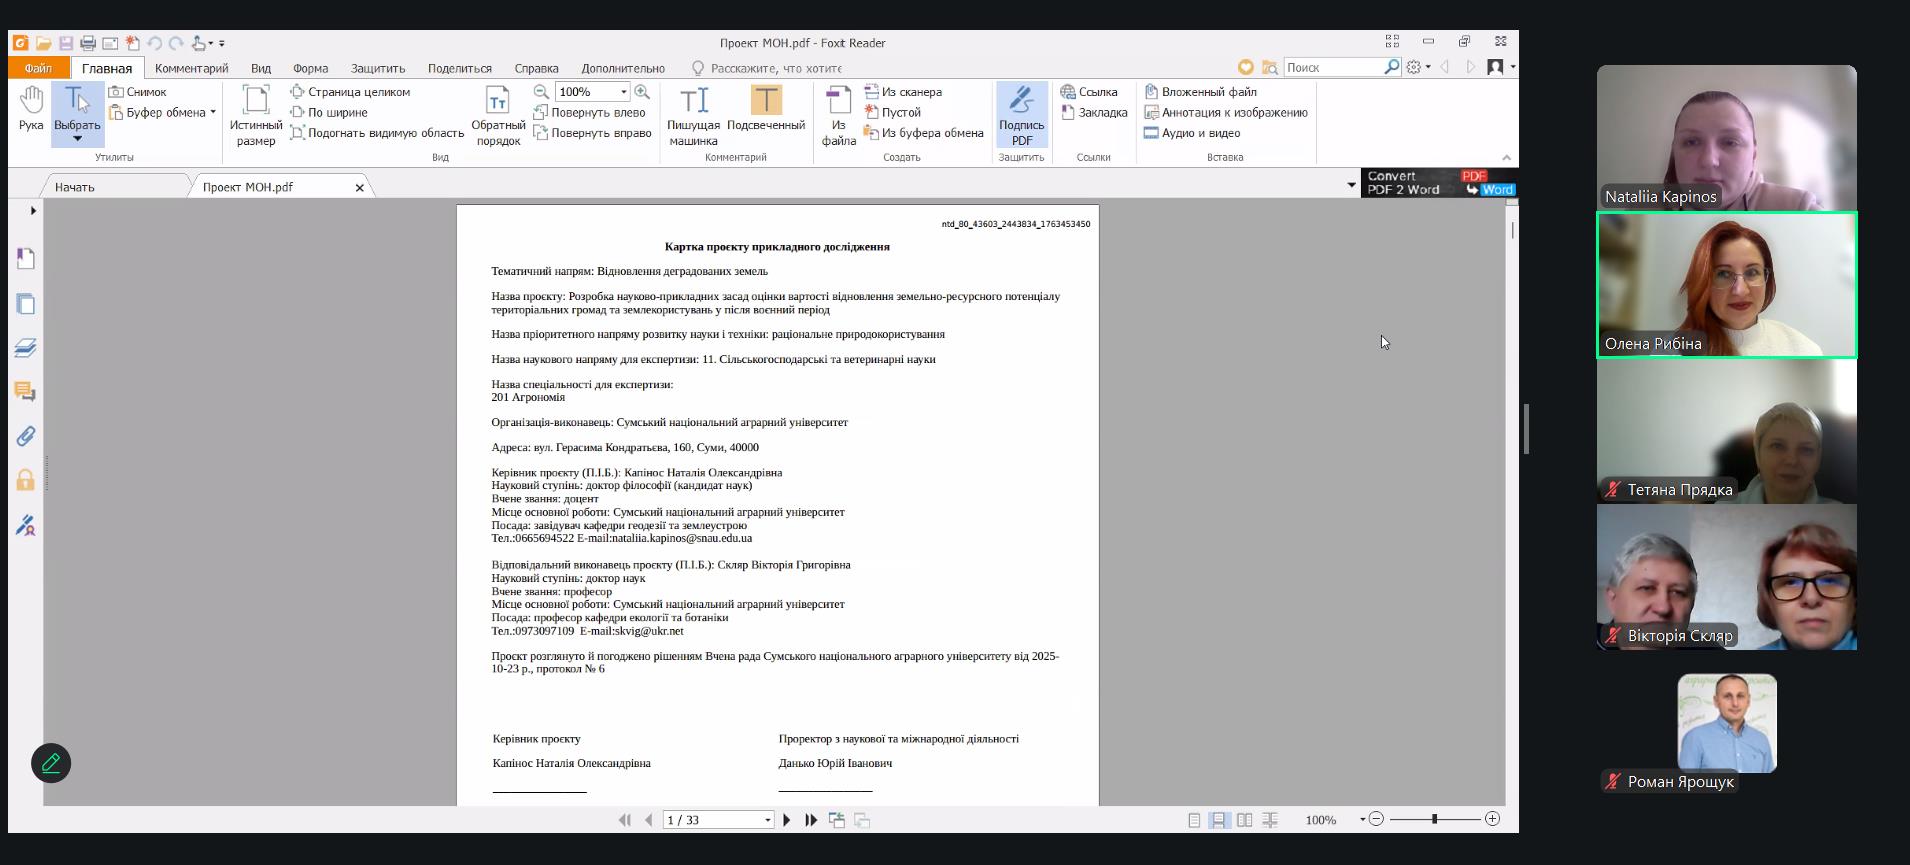Open the Комментарий ribbon tab
The image size is (1910, 865).
(191, 68)
